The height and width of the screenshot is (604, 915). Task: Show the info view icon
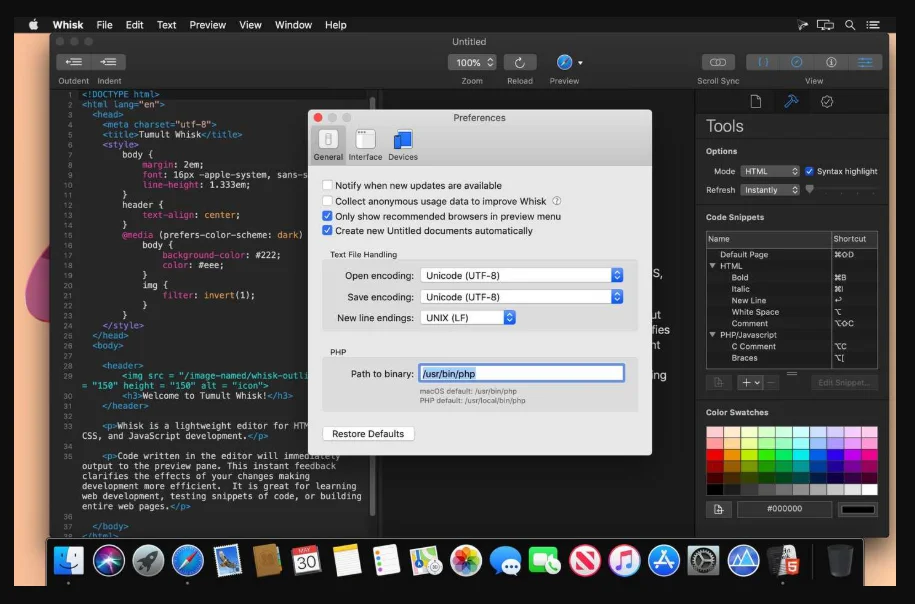831,62
